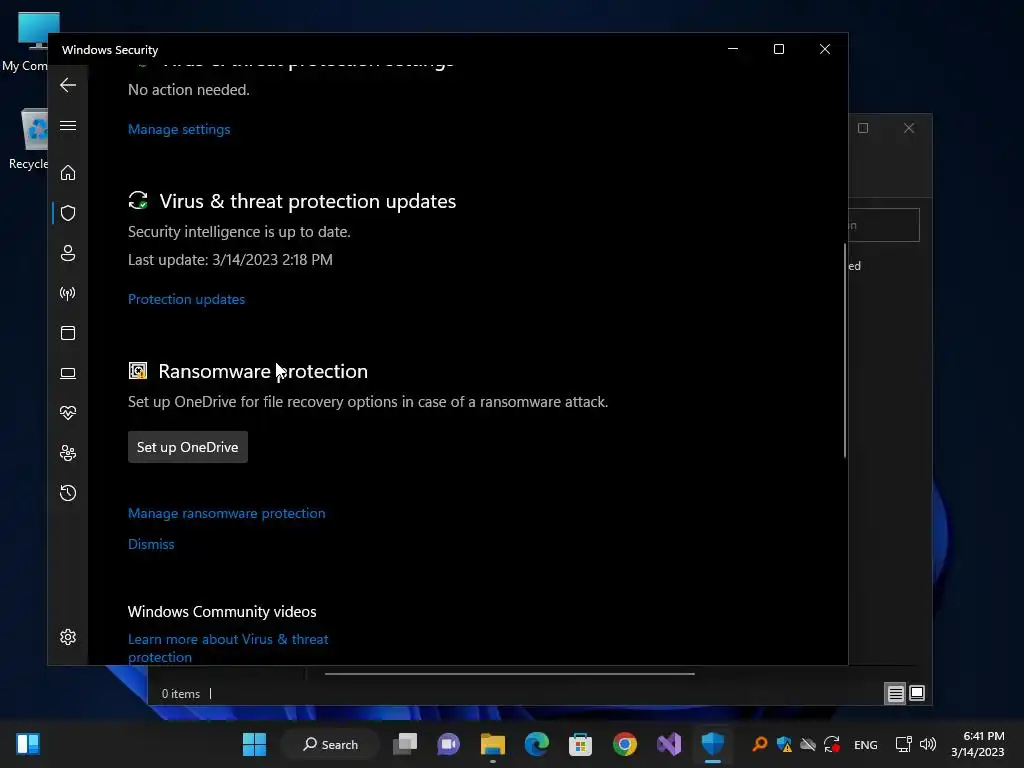
Task: Open the Windows Start menu
Action: pos(254,744)
